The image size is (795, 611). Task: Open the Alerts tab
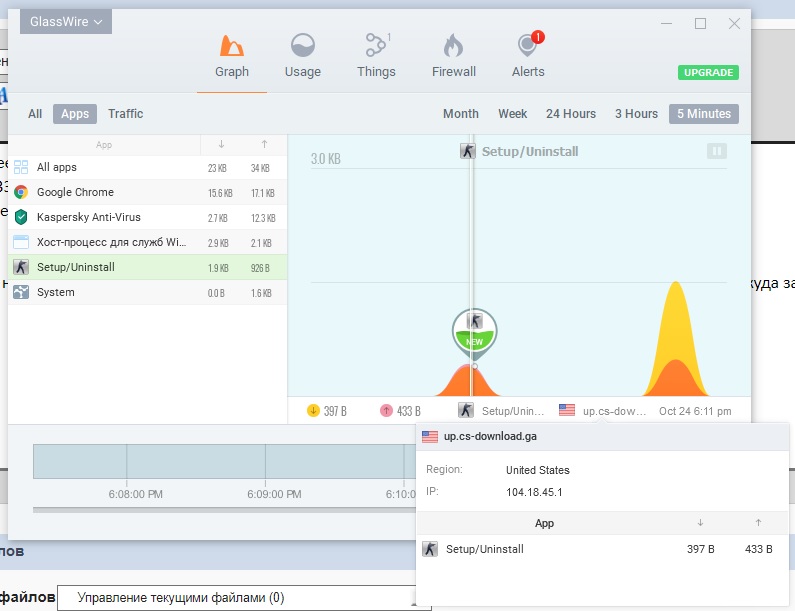pos(528,57)
